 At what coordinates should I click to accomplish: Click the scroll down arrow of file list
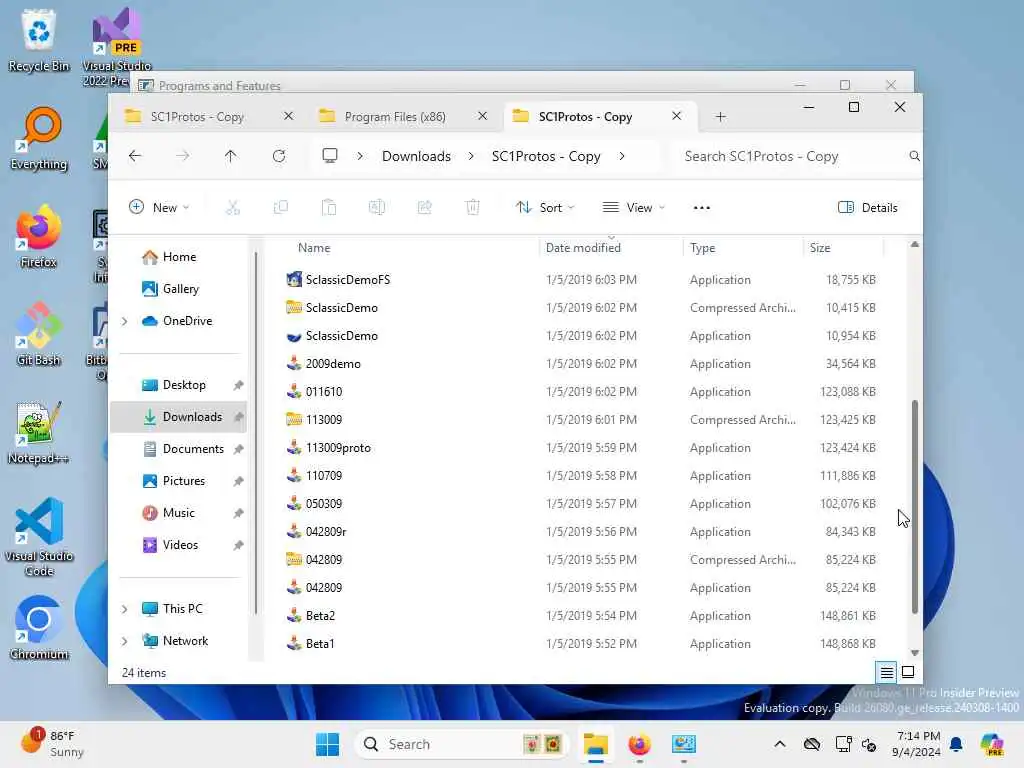pos(914,652)
